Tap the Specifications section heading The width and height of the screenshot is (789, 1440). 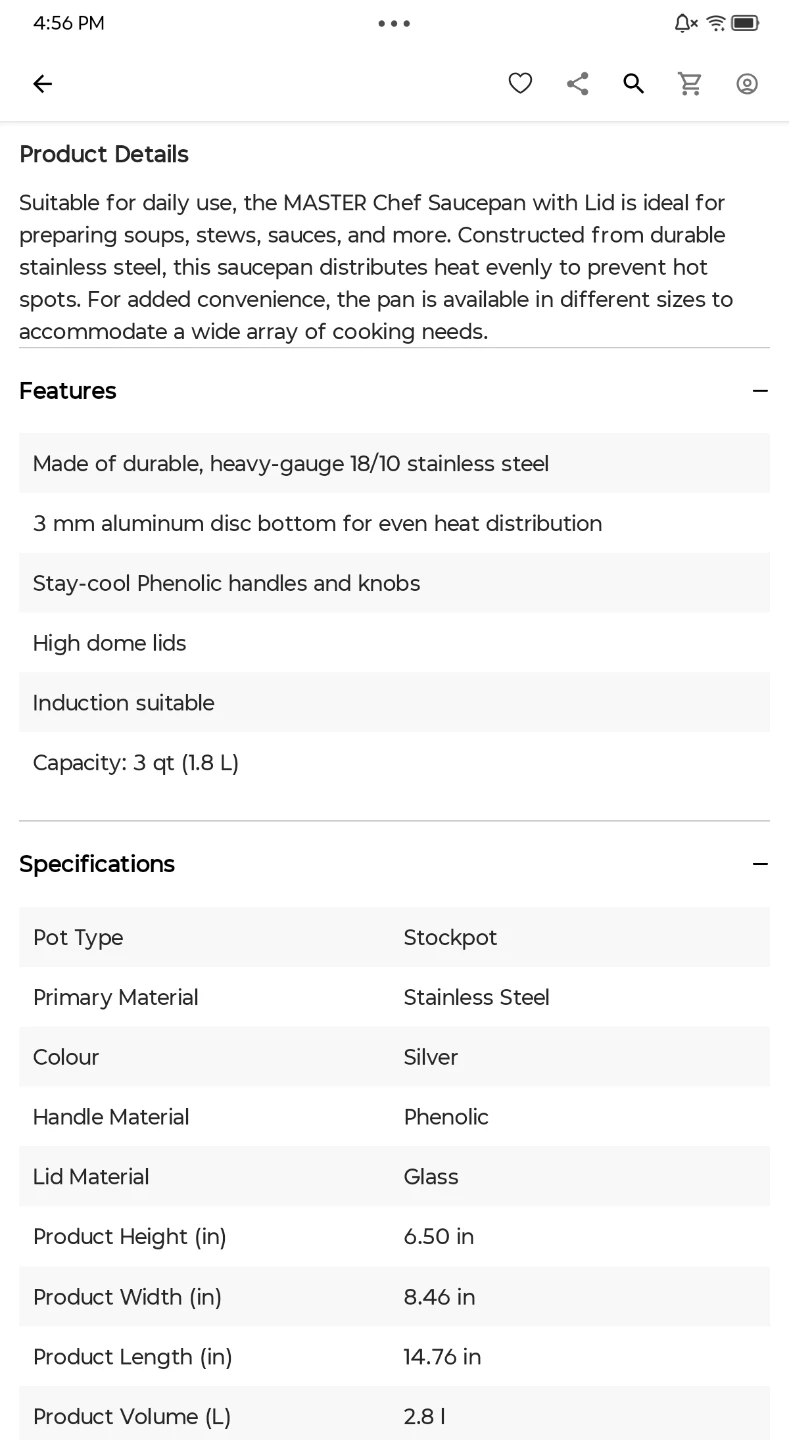point(97,864)
